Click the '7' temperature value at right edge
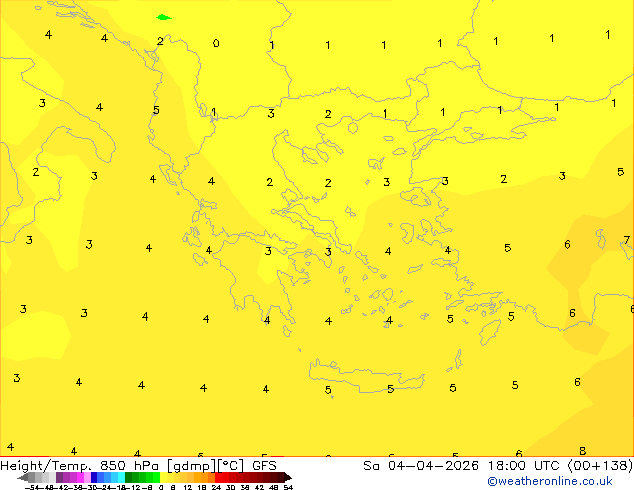 pyautogui.click(x=626, y=240)
